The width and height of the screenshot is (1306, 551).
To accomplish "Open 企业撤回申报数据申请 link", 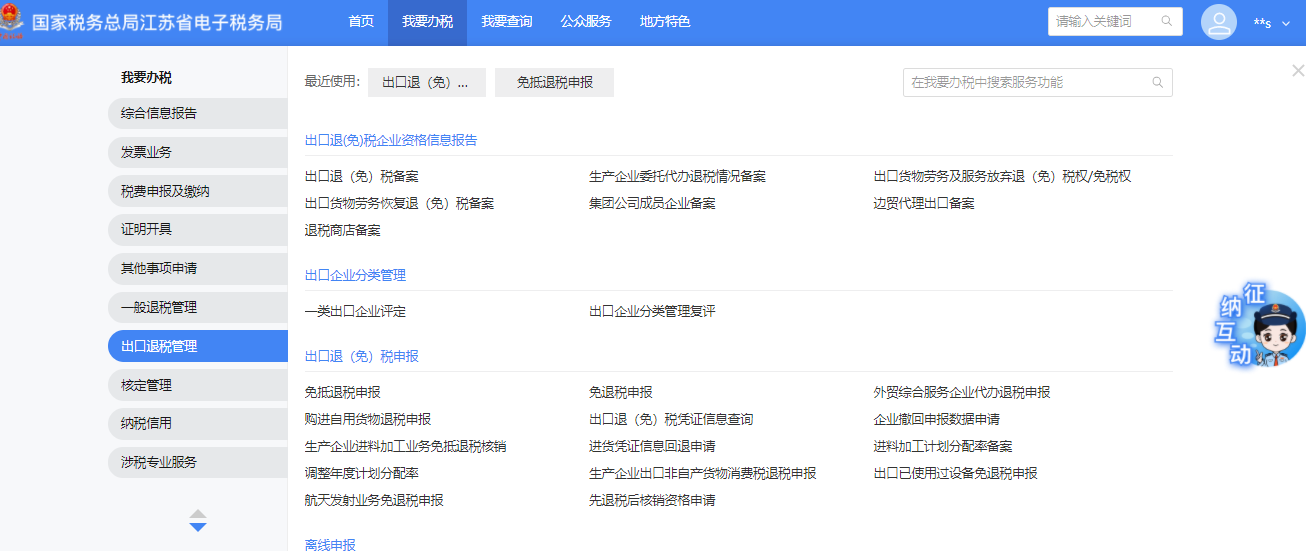I will click(x=936, y=420).
